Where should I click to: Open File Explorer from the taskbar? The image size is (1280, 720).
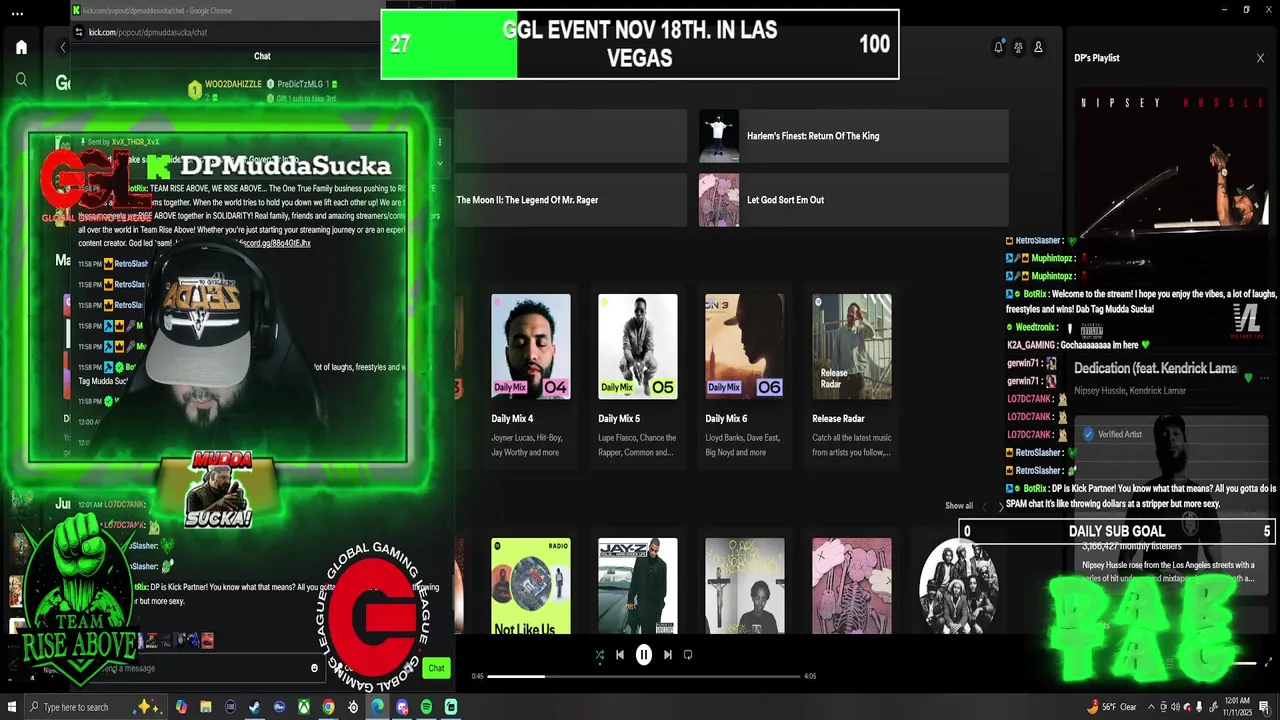(205, 707)
